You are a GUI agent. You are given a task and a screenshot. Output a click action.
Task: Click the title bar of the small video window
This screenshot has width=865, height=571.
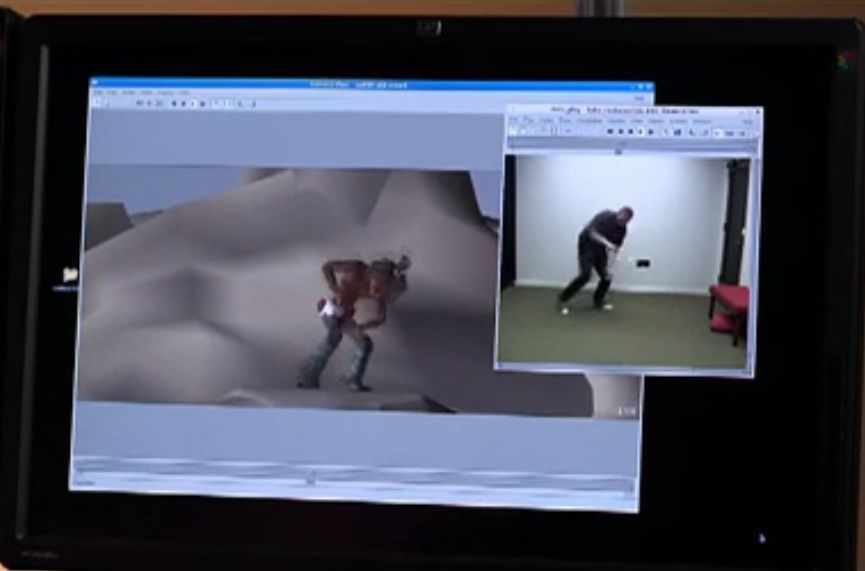[630, 111]
